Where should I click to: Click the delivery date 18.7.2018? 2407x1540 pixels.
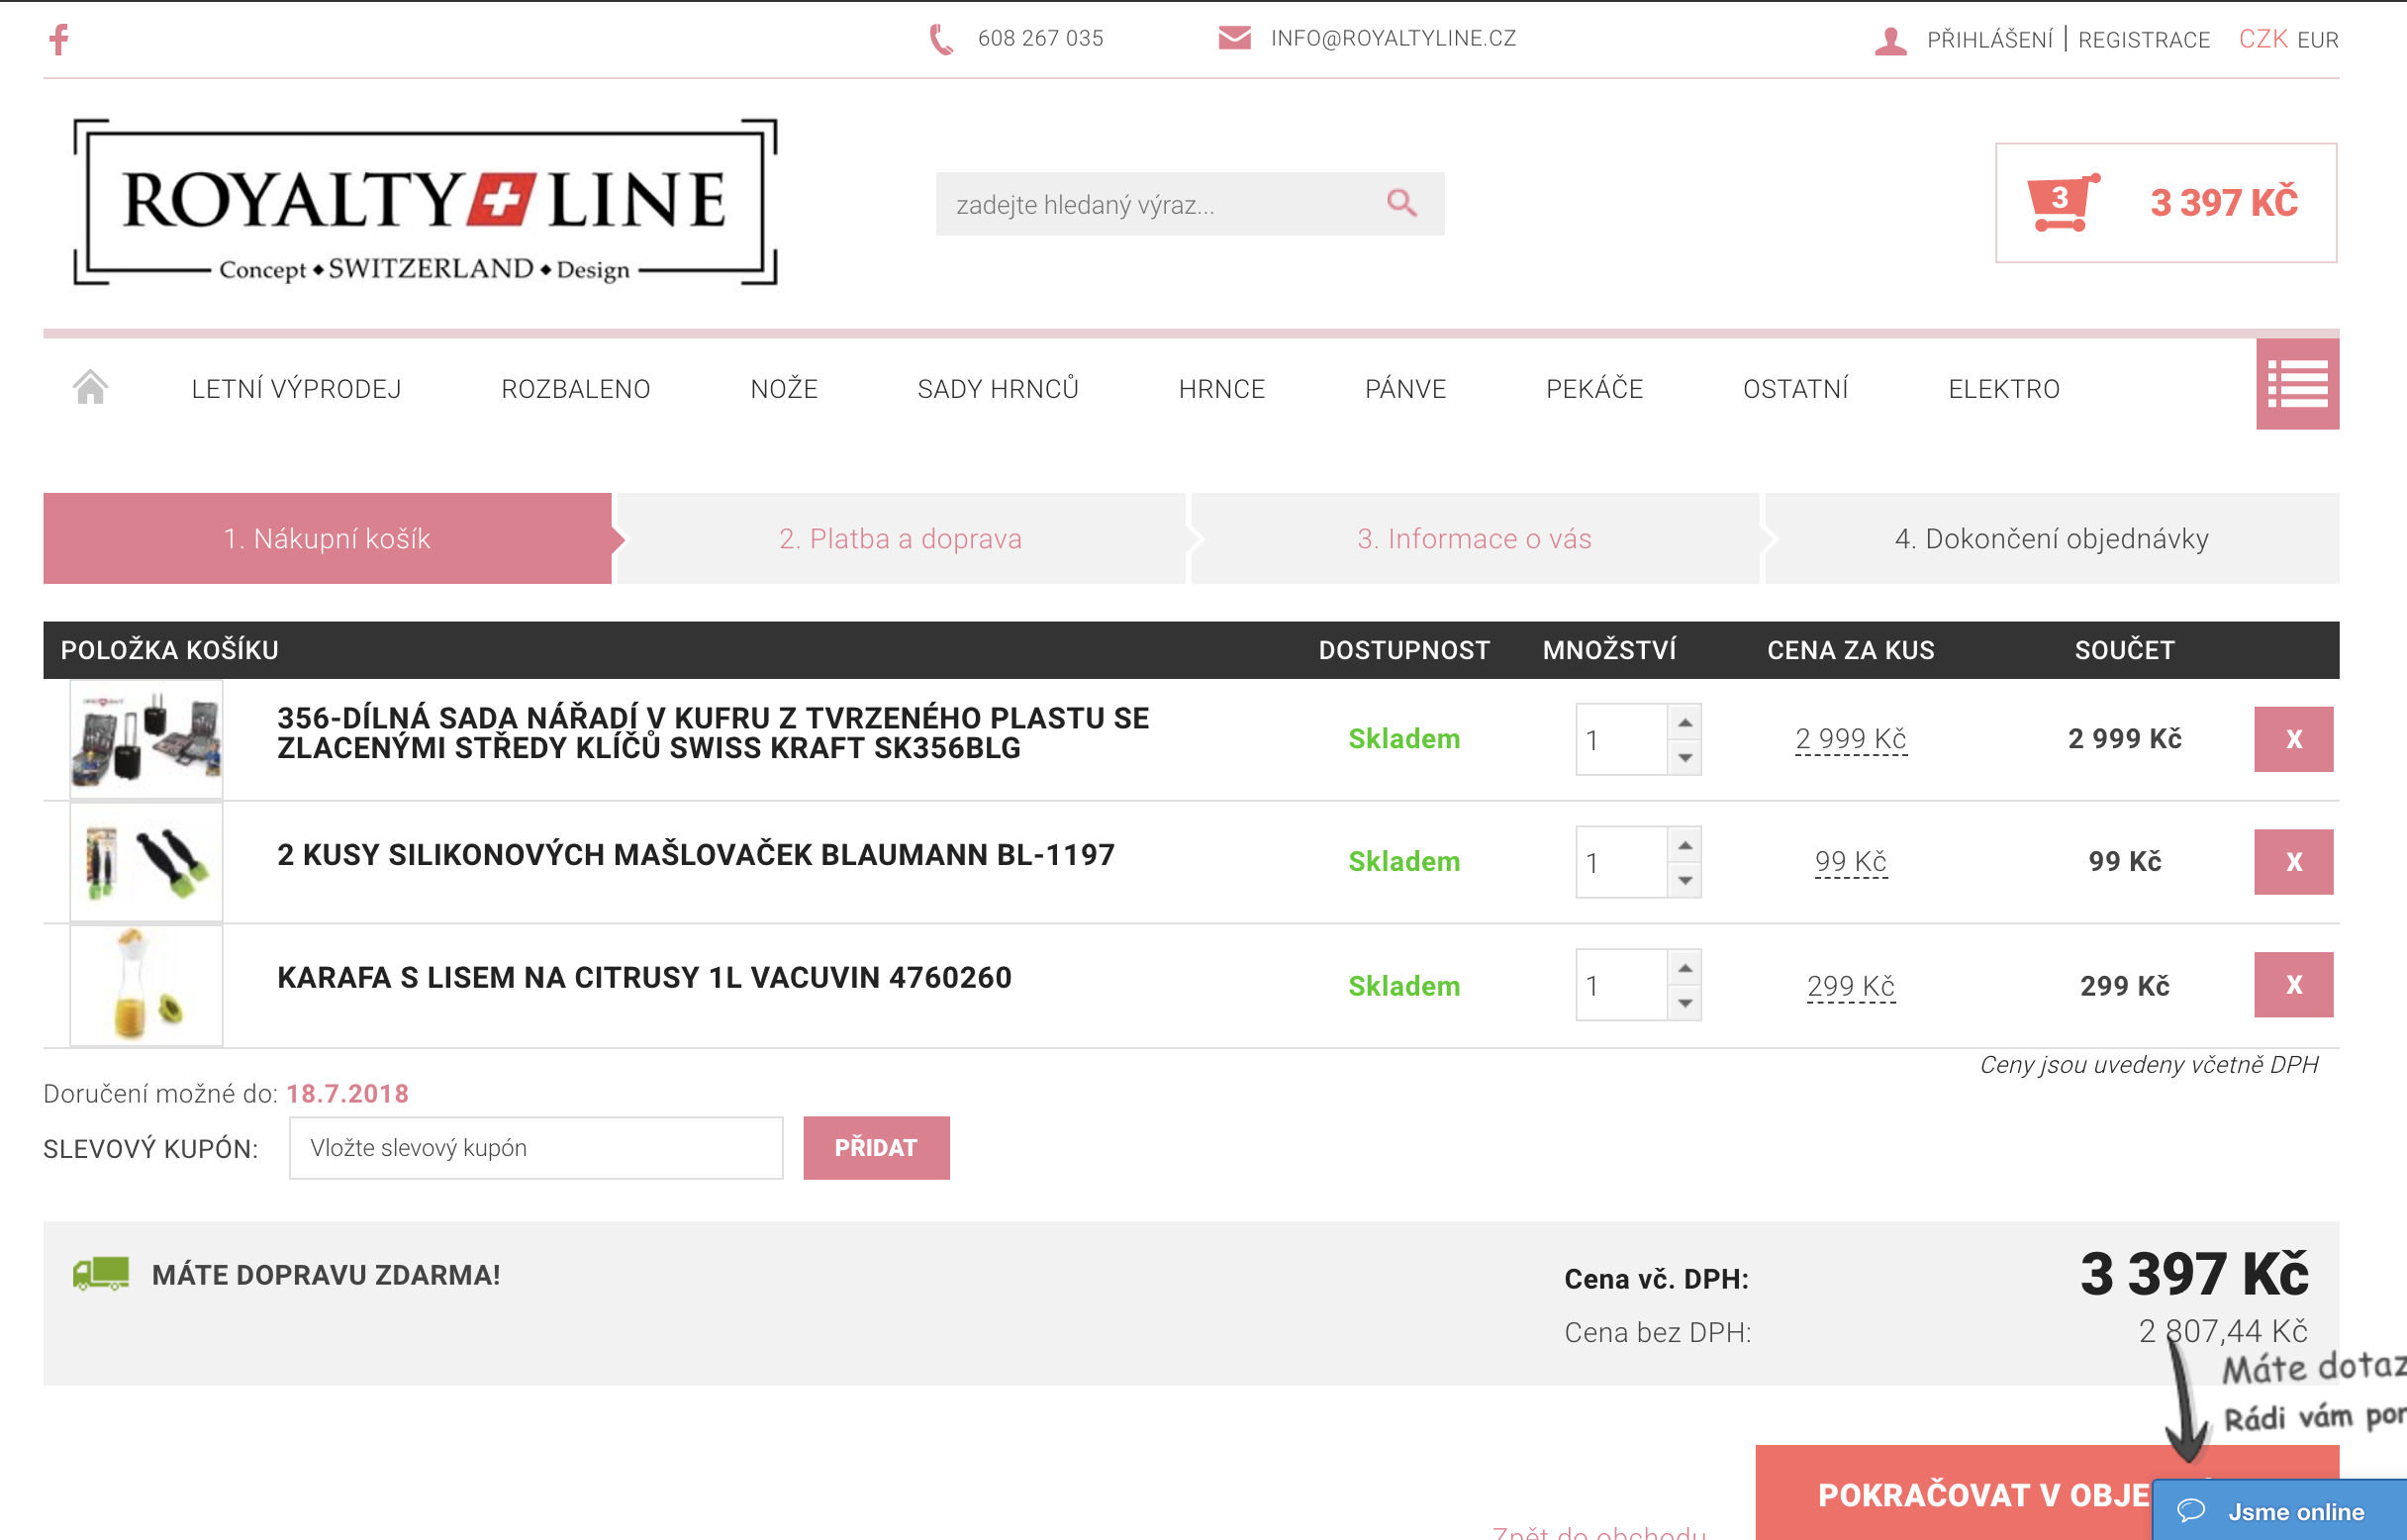[347, 1093]
